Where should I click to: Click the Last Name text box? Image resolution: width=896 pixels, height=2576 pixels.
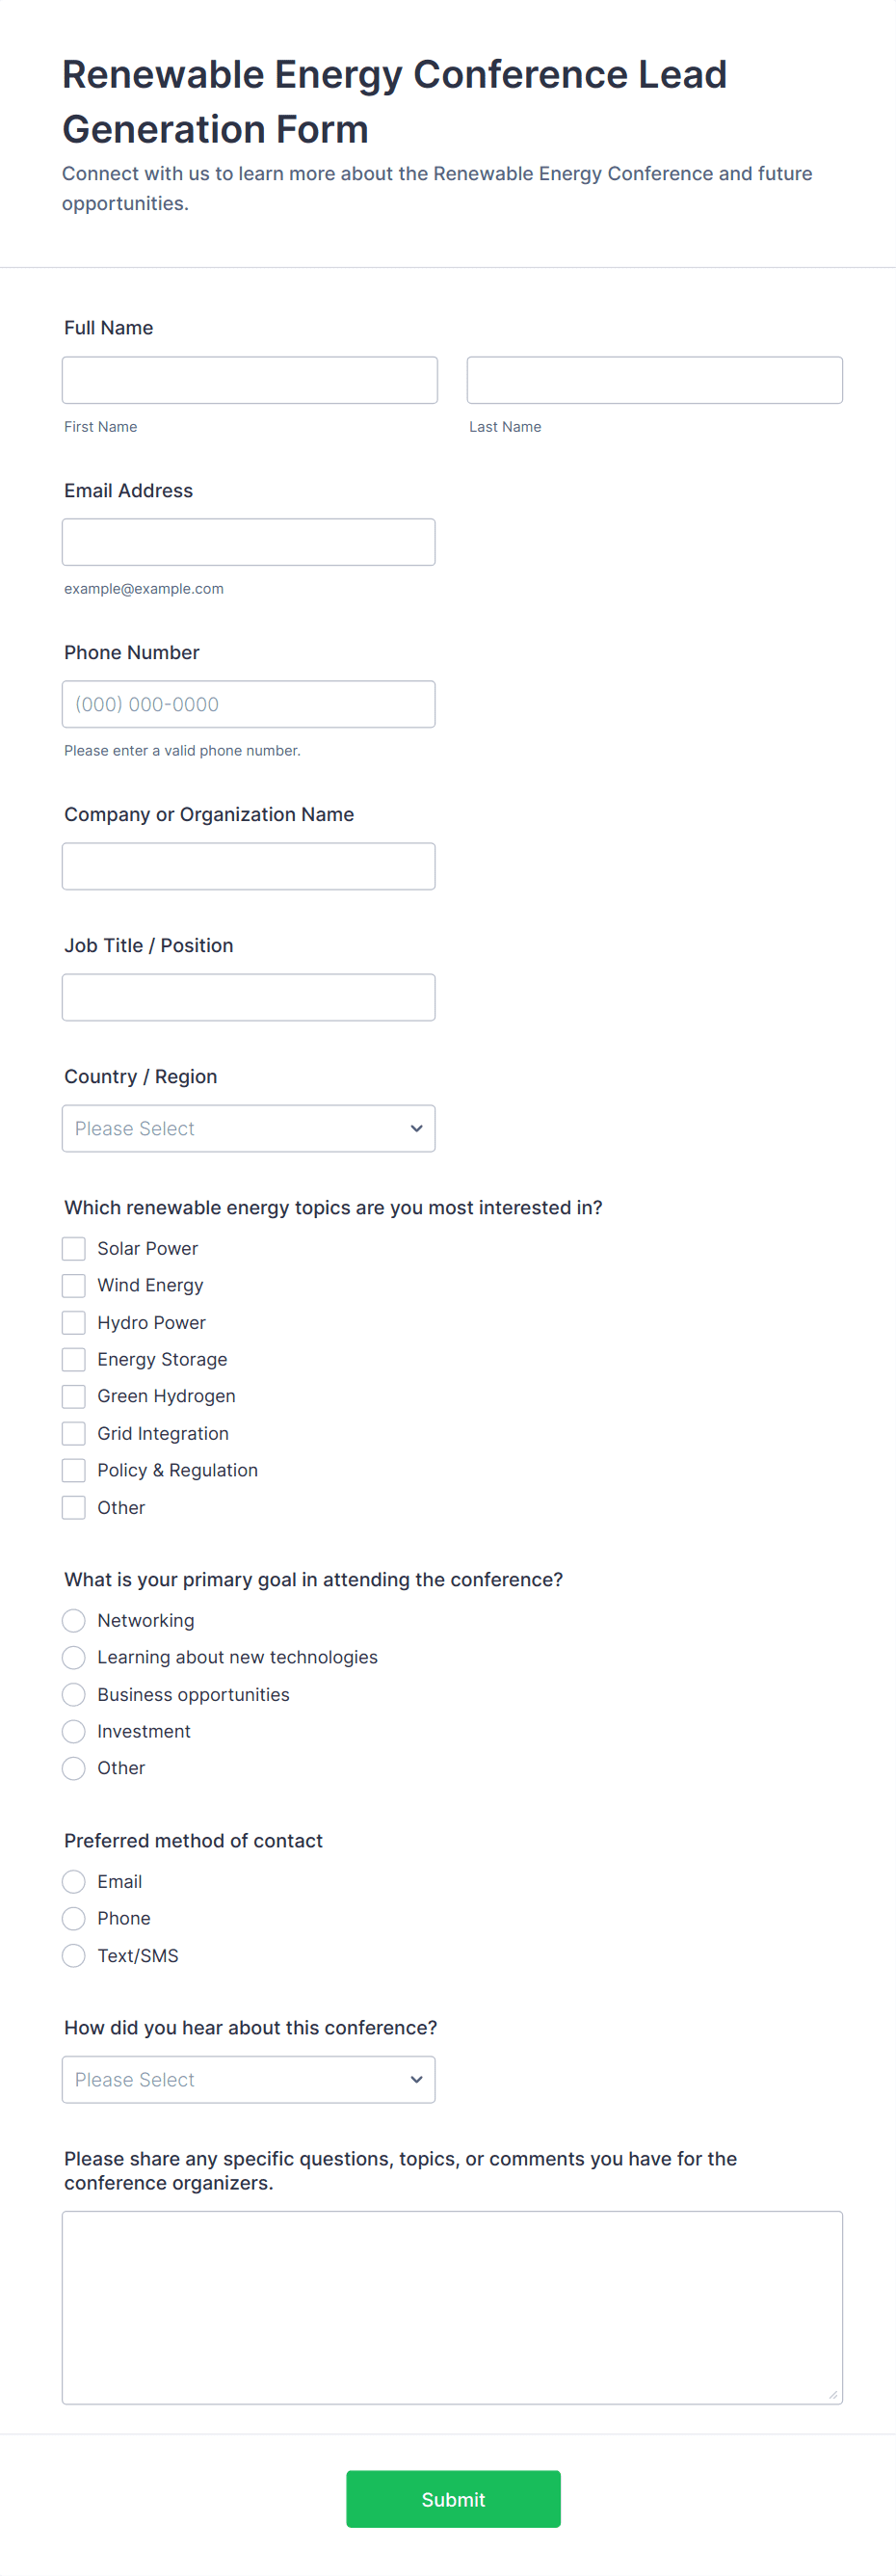(x=654, y=380)
